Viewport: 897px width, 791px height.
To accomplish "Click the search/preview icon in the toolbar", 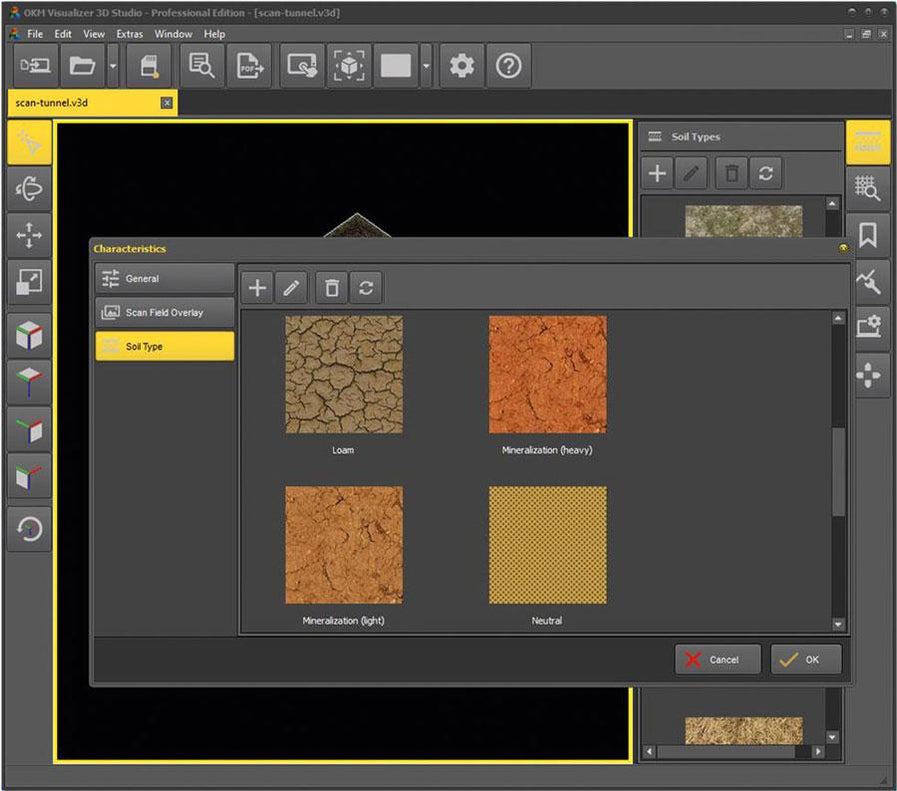I will [201, 65].
